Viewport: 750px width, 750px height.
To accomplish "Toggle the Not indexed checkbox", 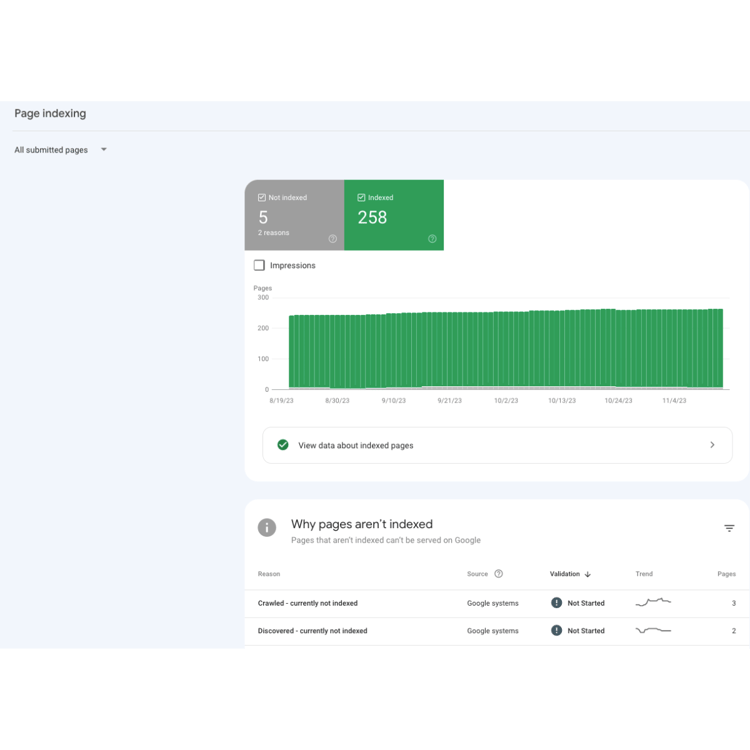I will (262, 198).
